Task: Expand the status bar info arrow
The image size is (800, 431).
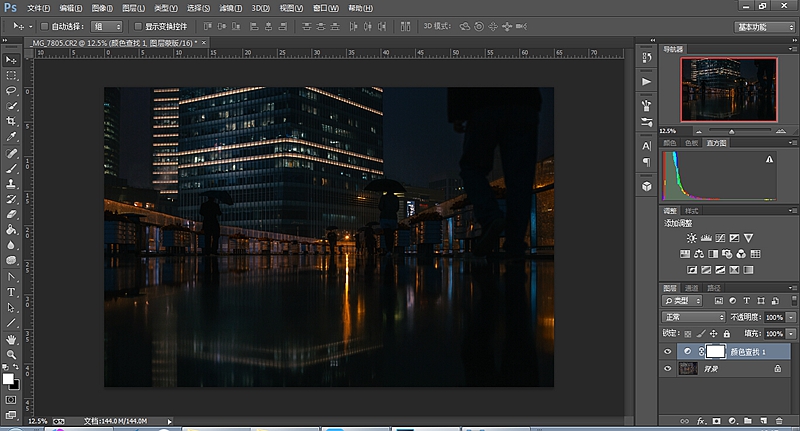Action: (169, 421)
